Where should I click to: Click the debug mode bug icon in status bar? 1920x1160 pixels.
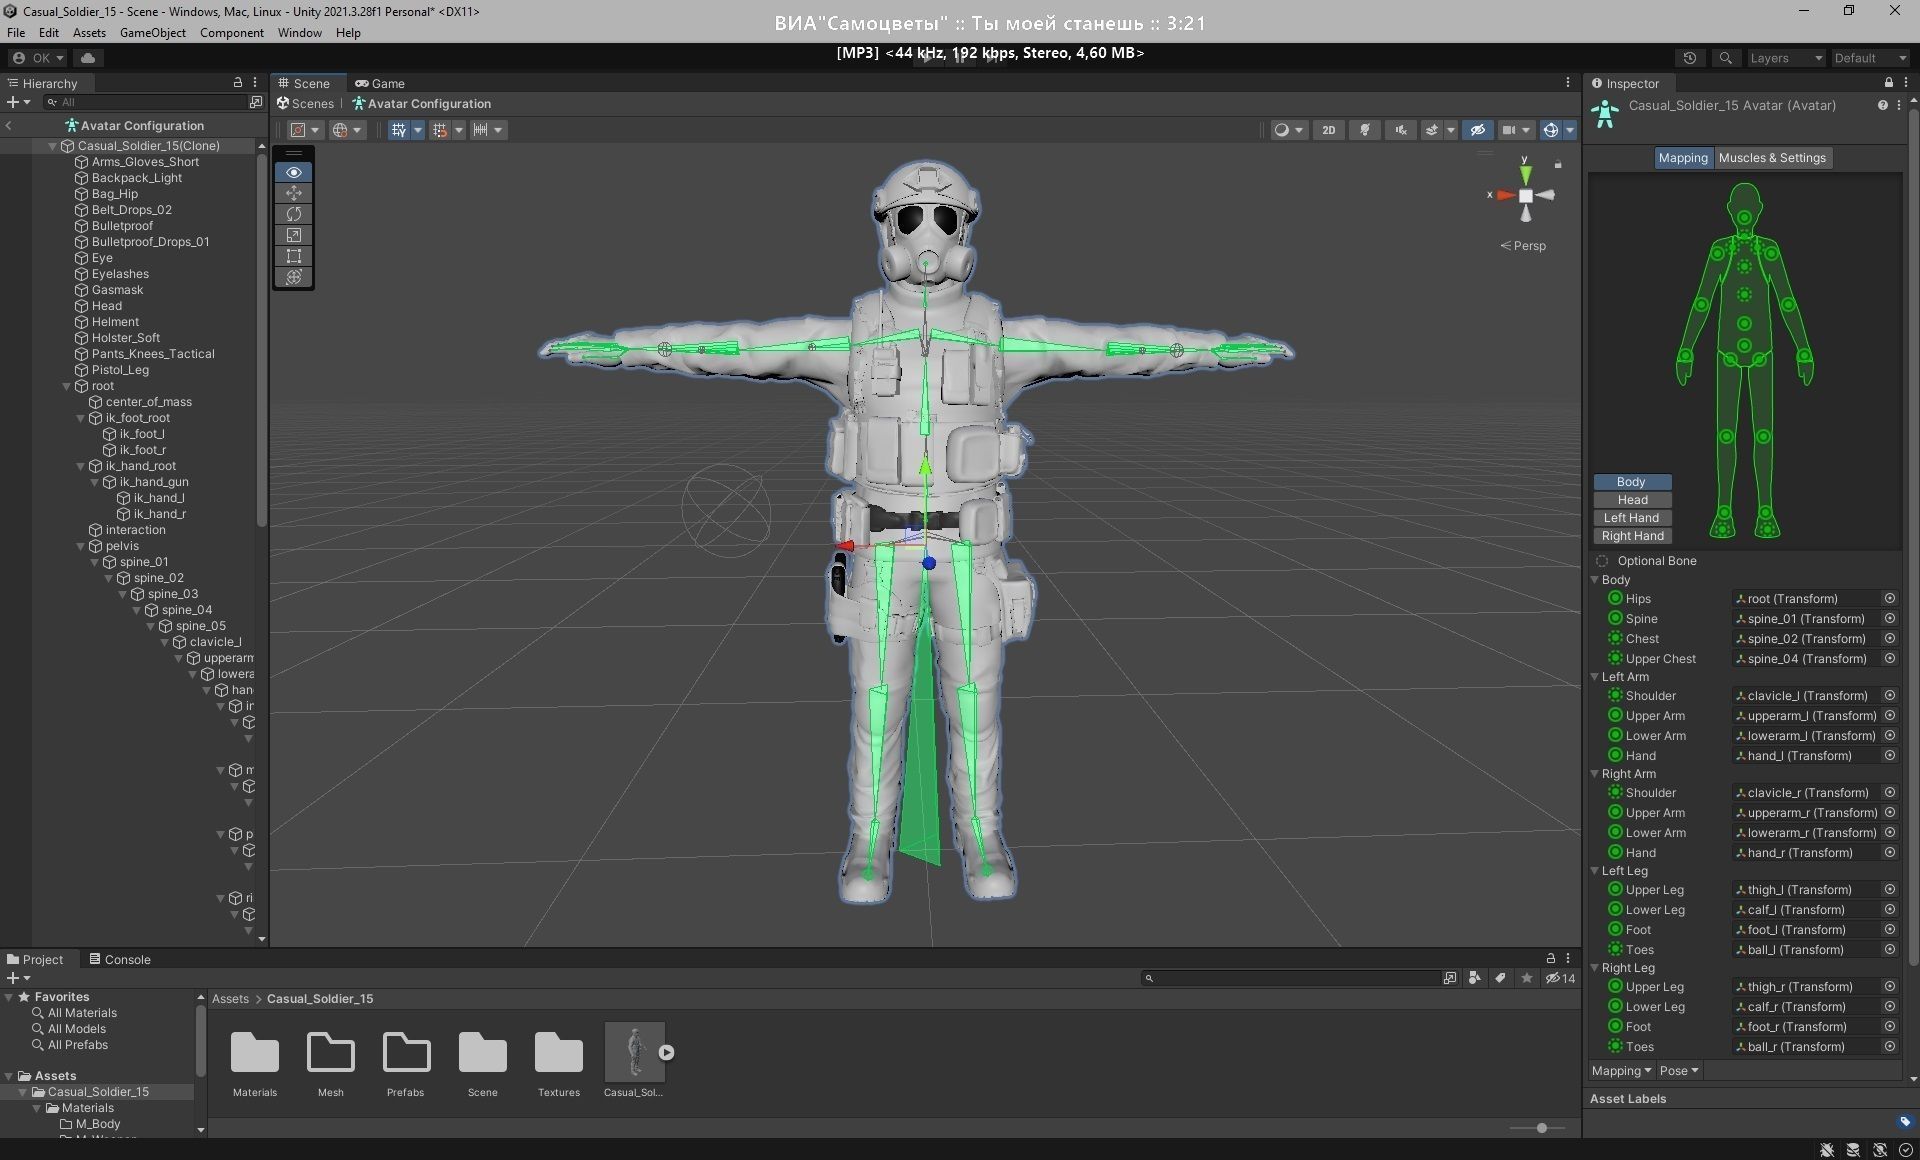1826,1150
